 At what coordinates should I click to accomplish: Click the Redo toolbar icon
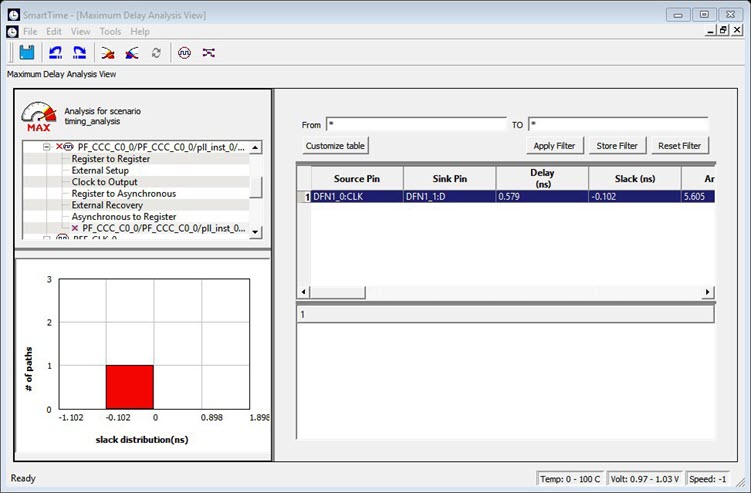pos(80,53)
